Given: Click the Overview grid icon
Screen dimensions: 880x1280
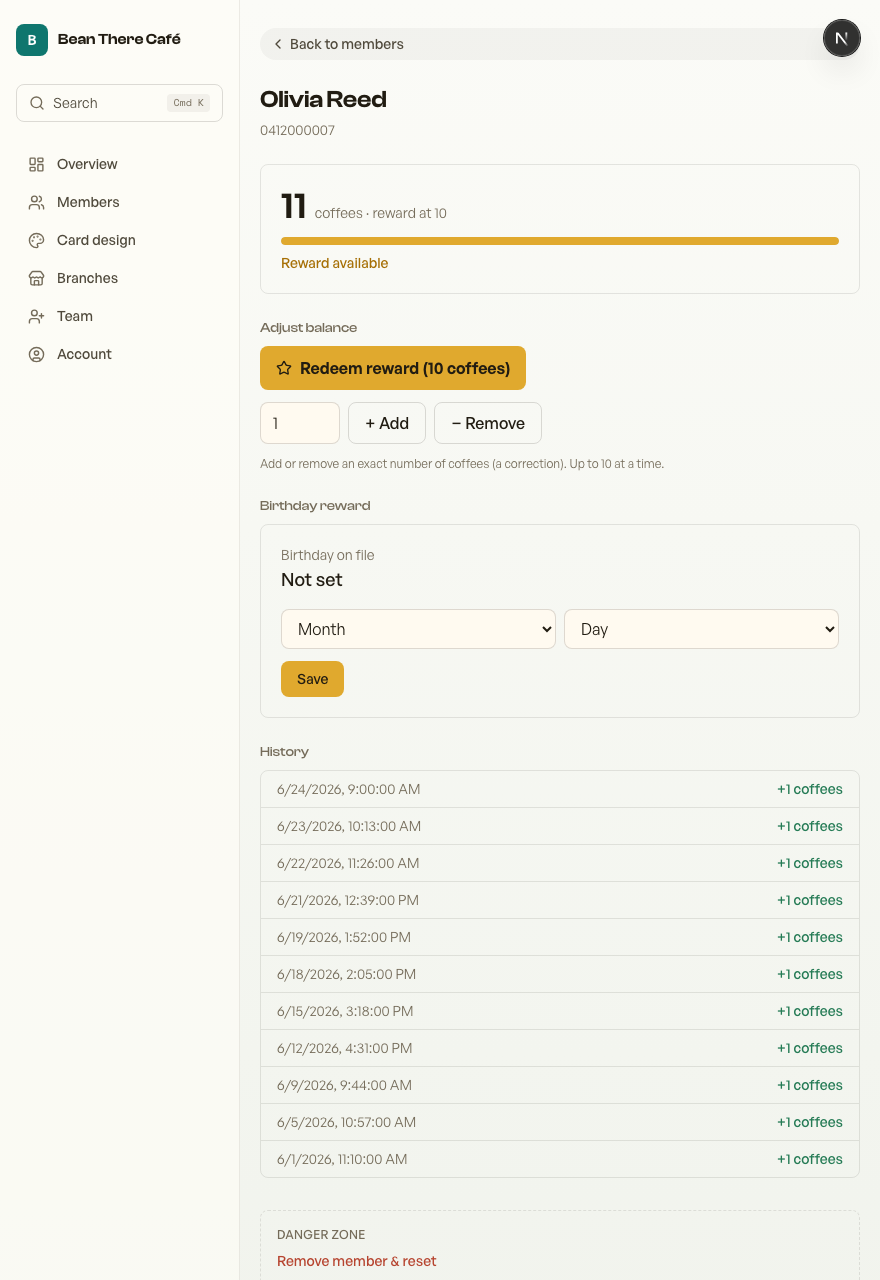Looking at the screenshot, I should 37,164.
